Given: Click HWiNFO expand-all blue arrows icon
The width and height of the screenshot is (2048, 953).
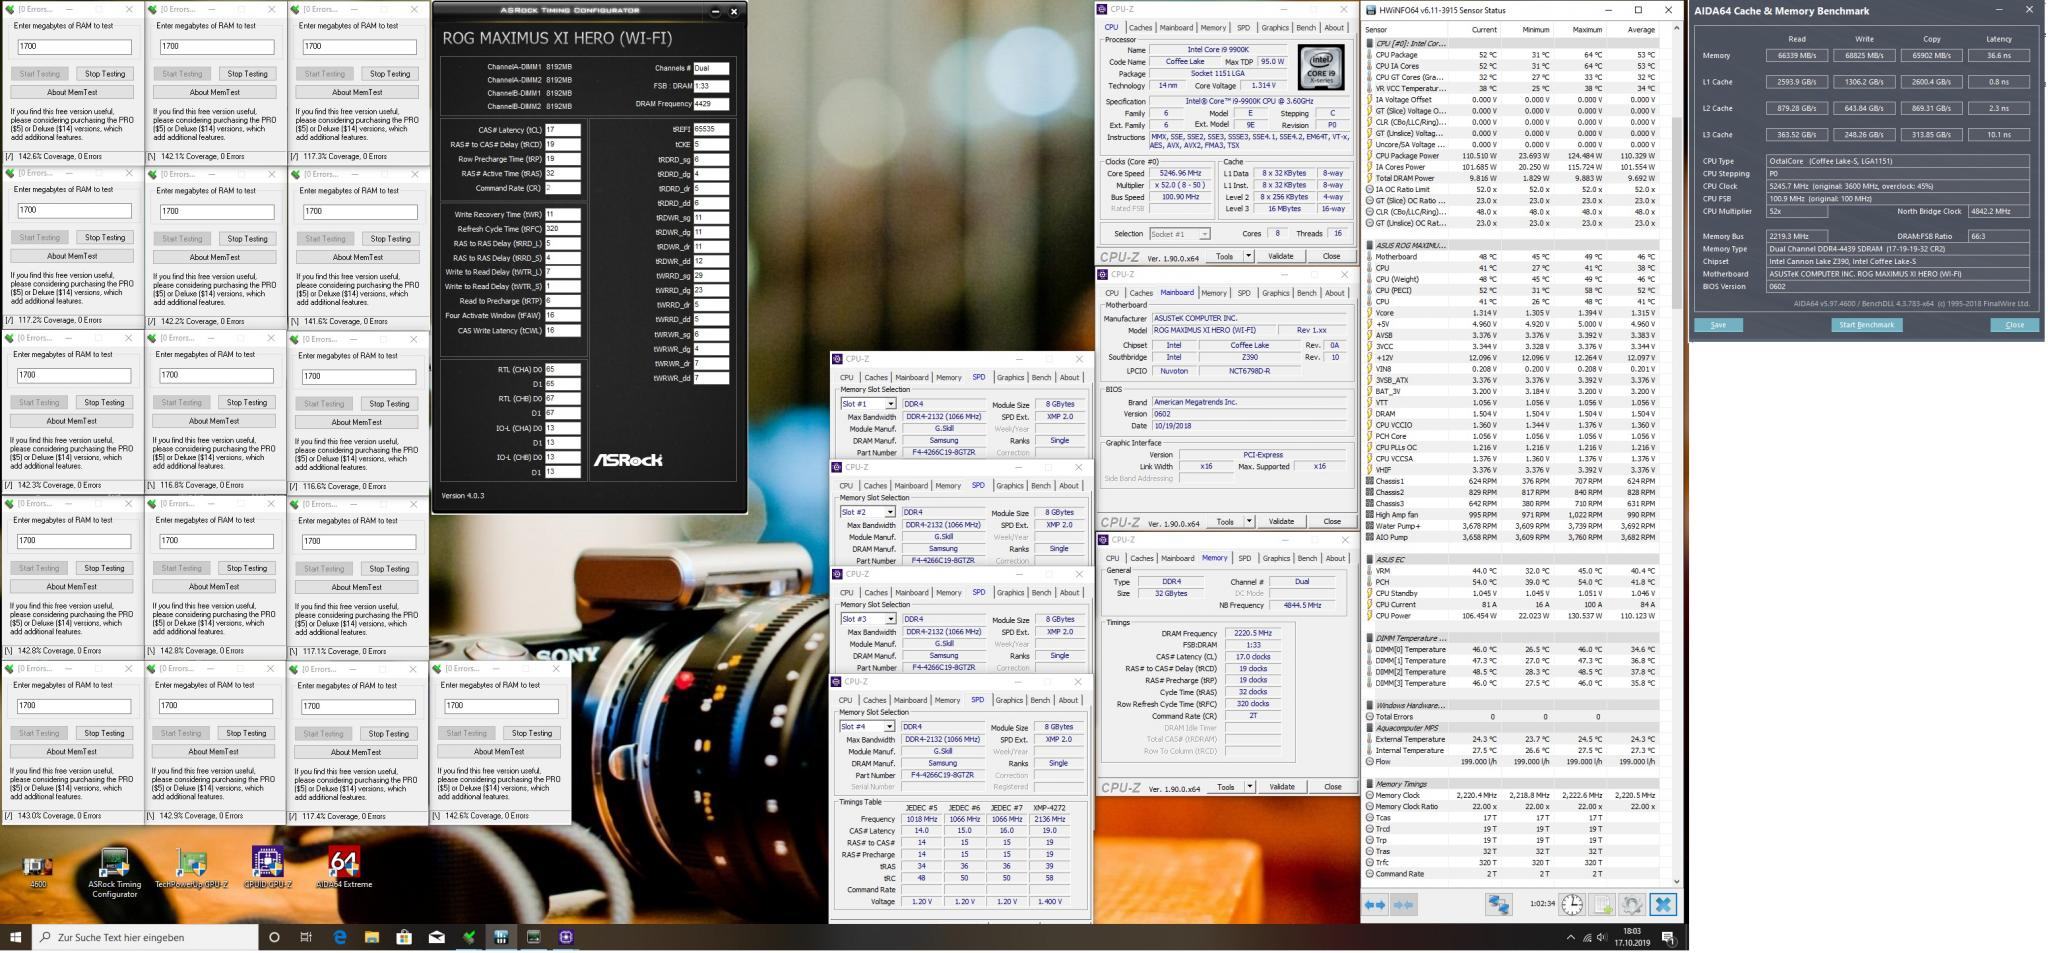Looking at the screenshot, I should (1375, 904).
